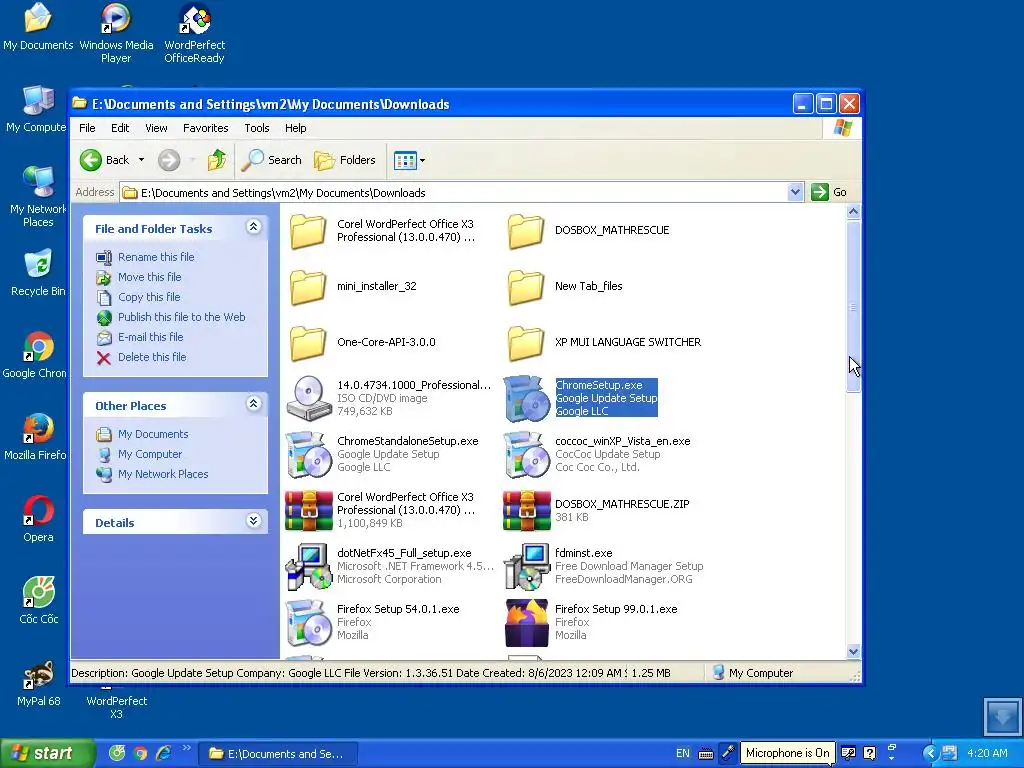The image size is (1024, 768).
Task: Select the XP MUI LANGUAGE SWITCHER folder icon
Action: pos(526,344)
